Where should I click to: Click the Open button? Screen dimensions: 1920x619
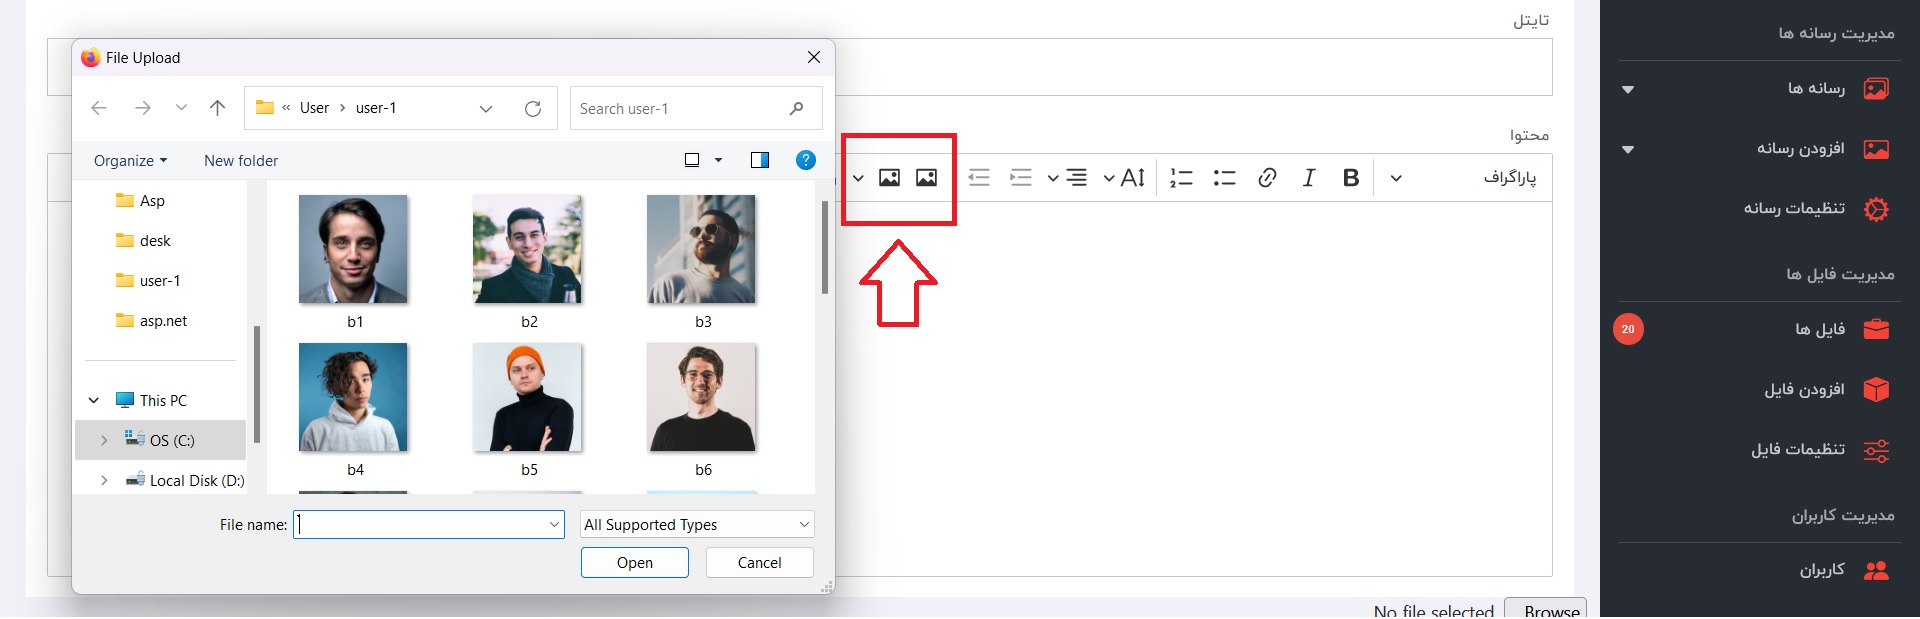[x=635, y=563]
